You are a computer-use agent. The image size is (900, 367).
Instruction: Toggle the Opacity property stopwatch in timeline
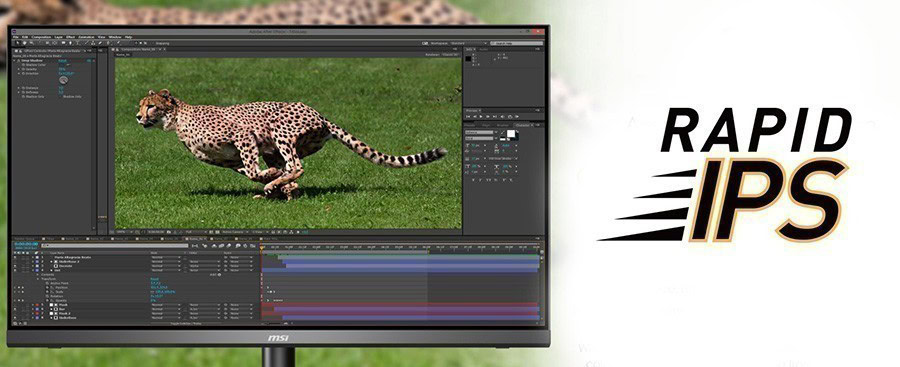pos(47,300)
